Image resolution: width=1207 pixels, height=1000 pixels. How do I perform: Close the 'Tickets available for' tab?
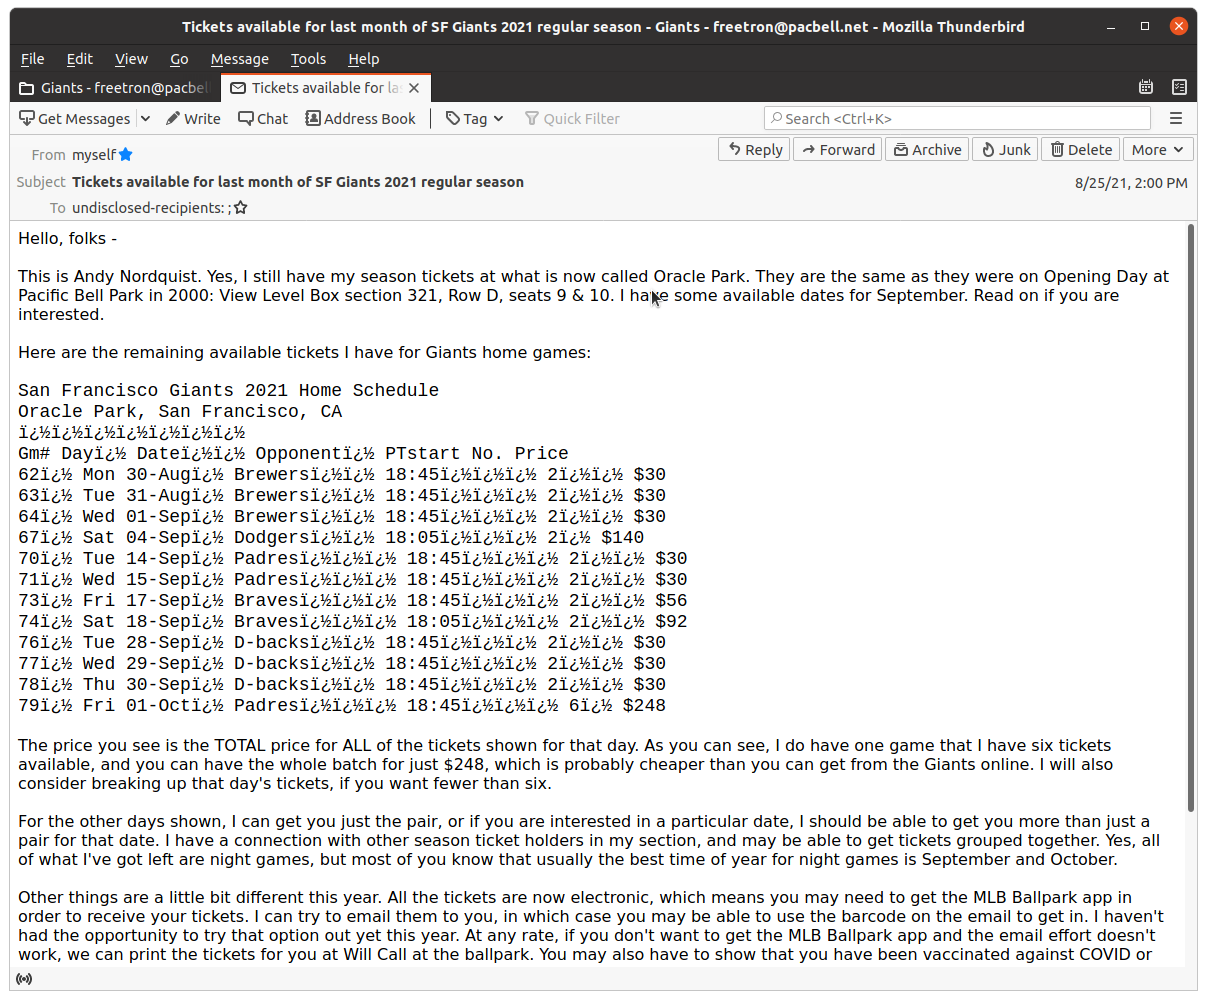[414, 88]
